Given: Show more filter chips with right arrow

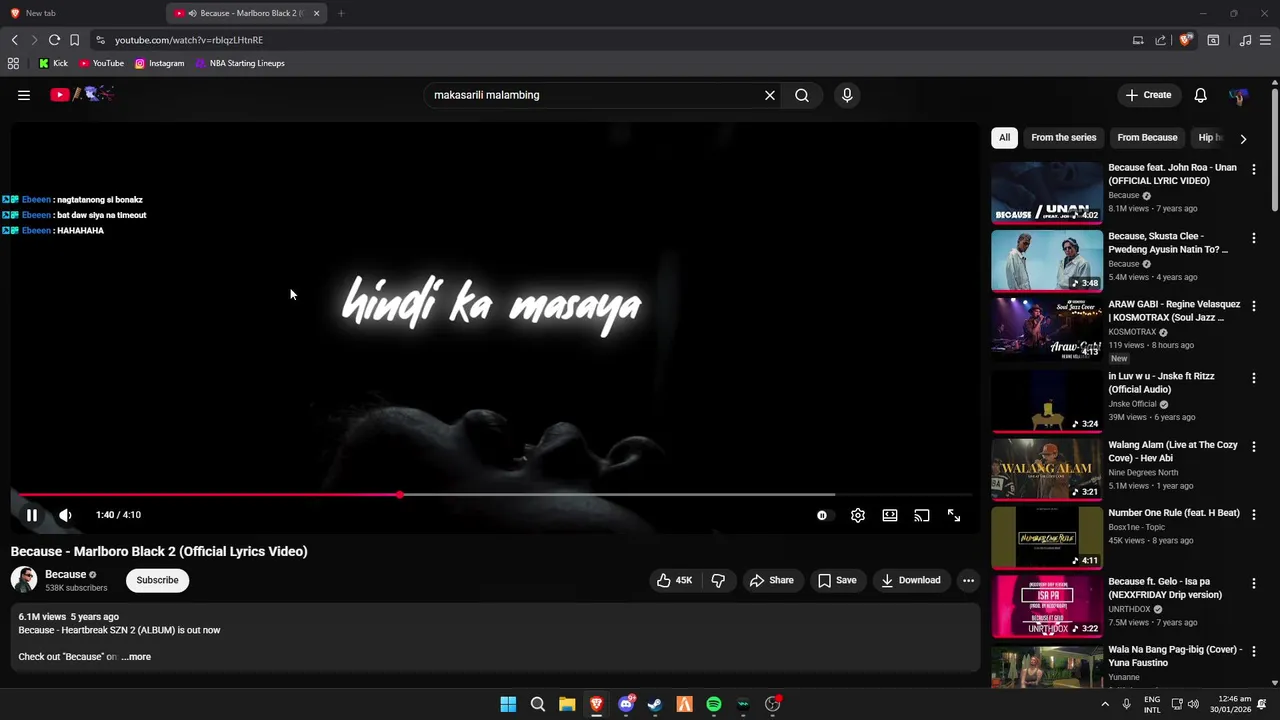Looking at the screenshot, I should click(x=1243, y=139).
